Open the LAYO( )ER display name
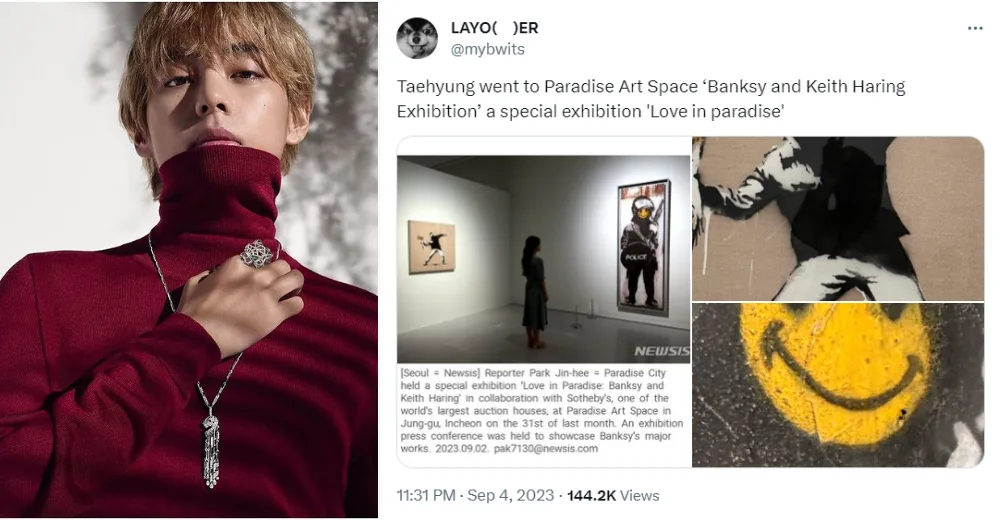The height and width of the screenshot is (520, 1000). pyautogui.click(x=494, y=28)
